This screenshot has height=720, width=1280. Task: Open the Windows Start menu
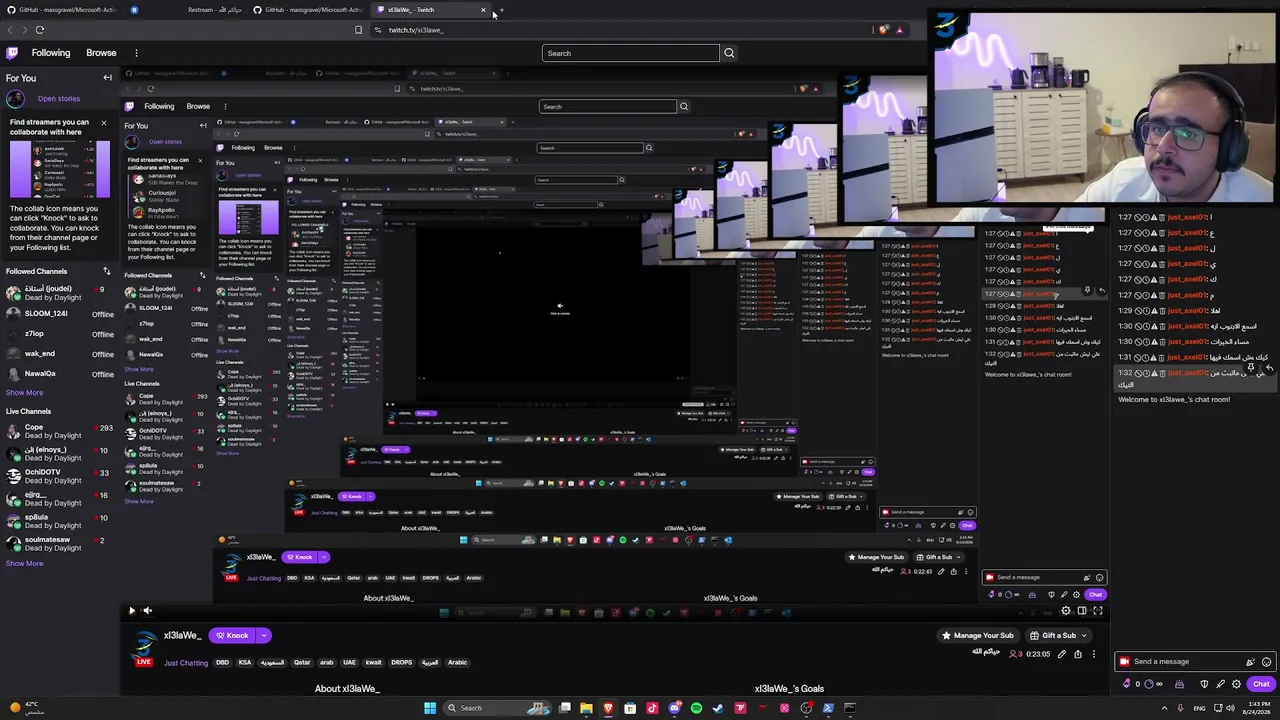click(430, 708)
